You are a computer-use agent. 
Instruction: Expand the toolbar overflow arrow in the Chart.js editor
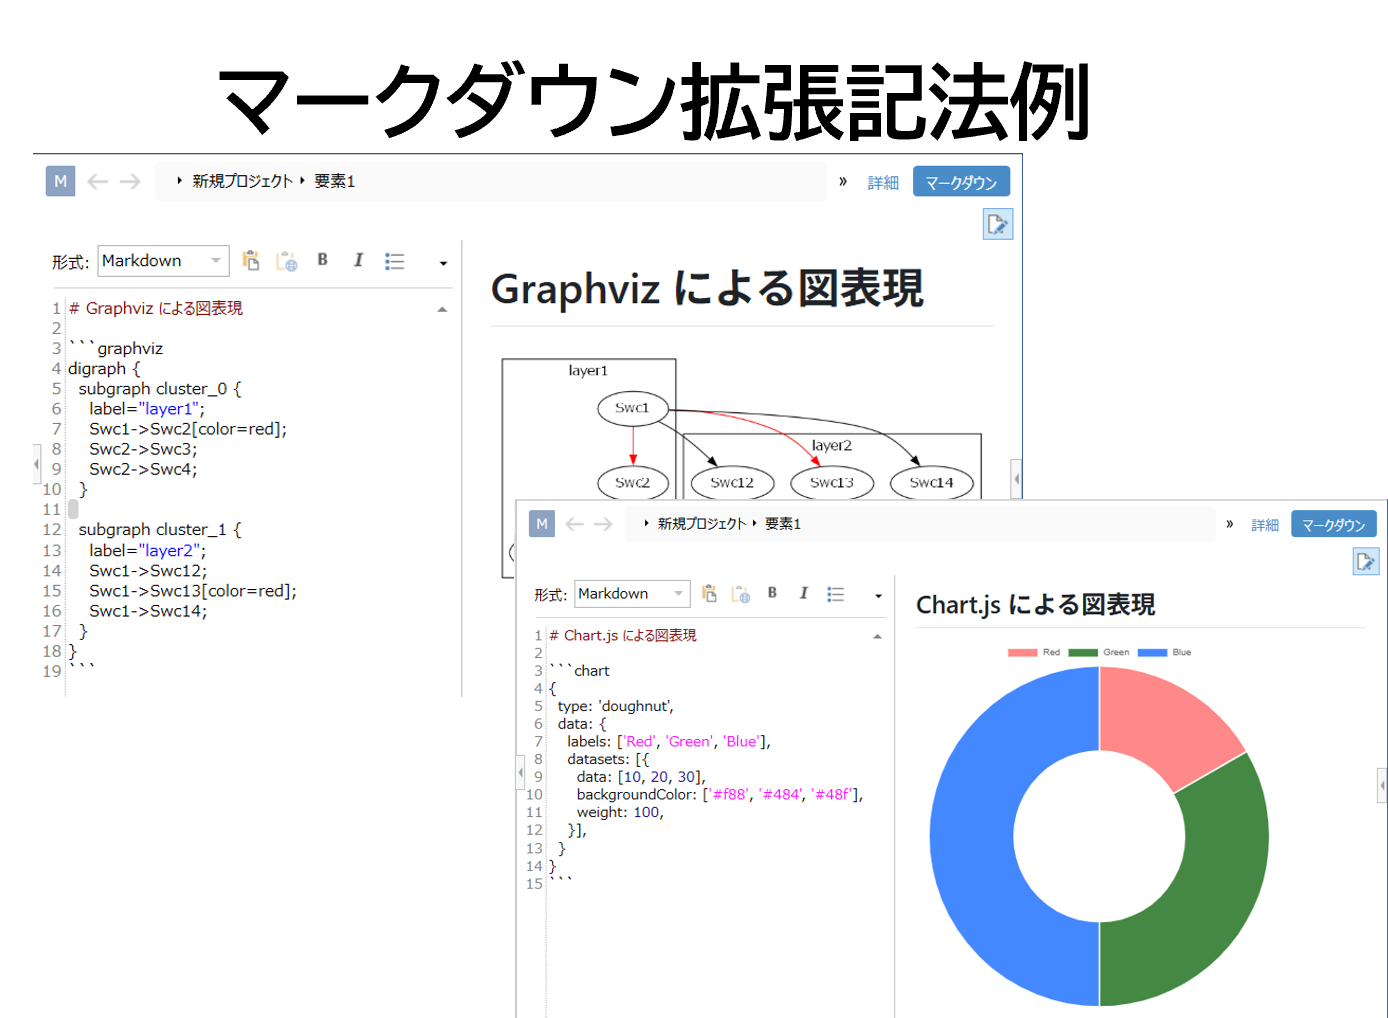878,596
